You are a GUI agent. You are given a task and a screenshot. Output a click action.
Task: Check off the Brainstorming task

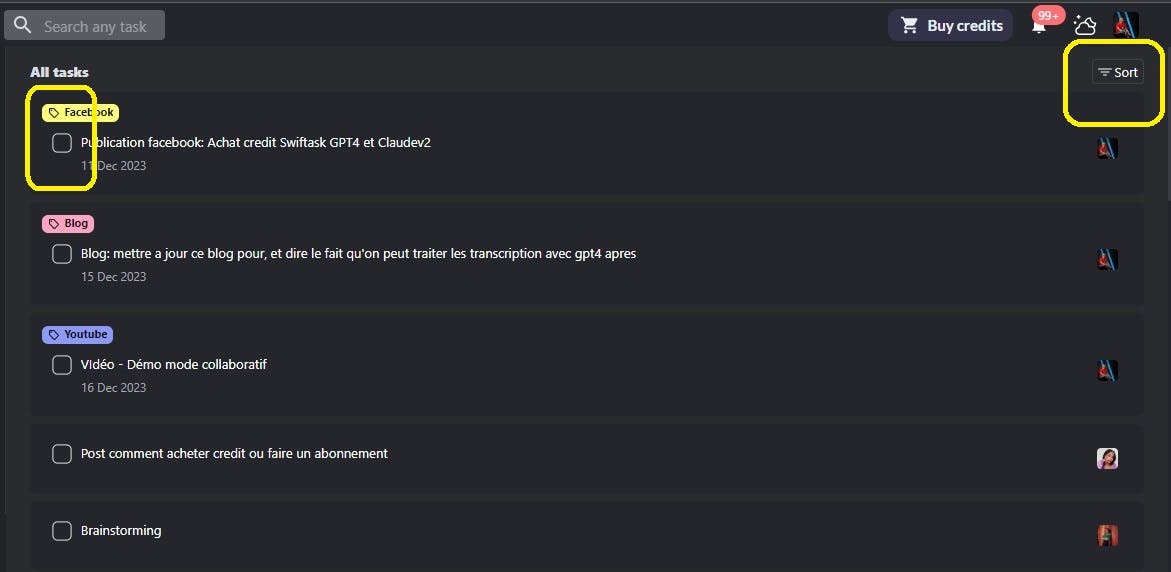coord(62,531)
